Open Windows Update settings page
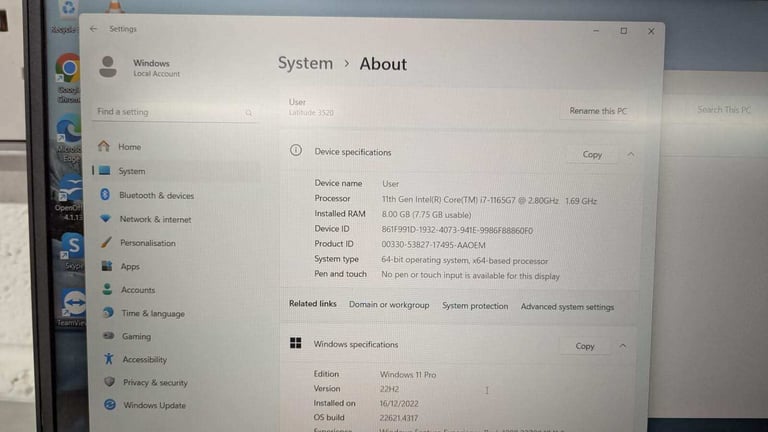 click(x=155, y=405)
